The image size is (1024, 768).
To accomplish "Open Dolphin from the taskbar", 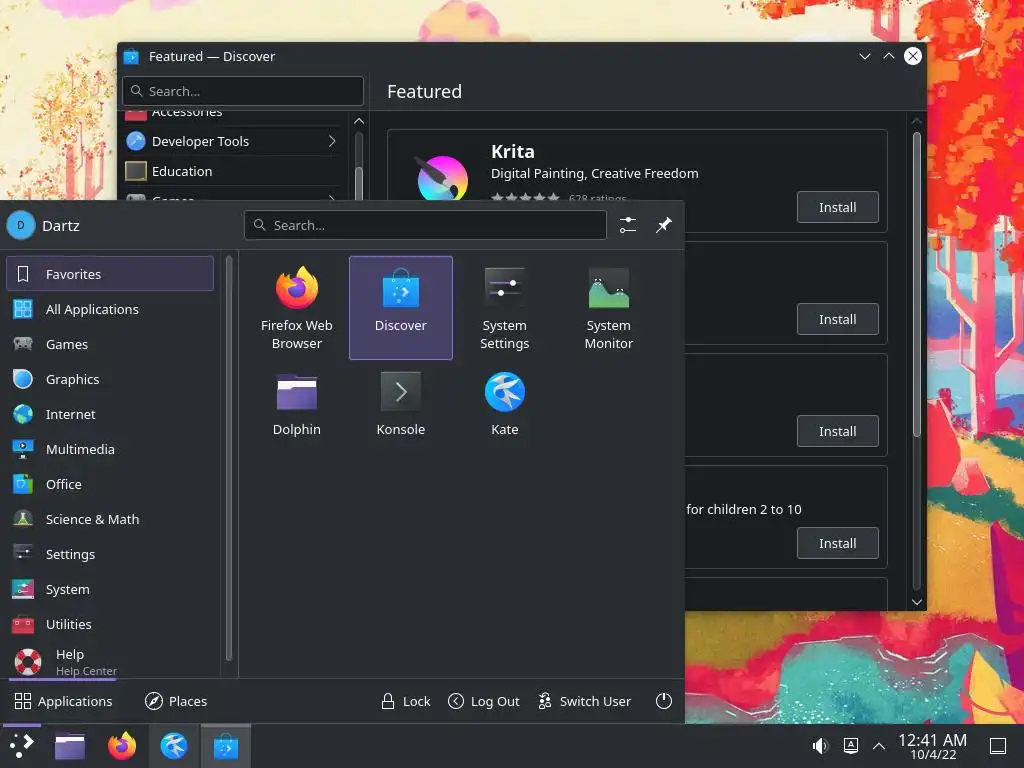I will click(70, 746).
